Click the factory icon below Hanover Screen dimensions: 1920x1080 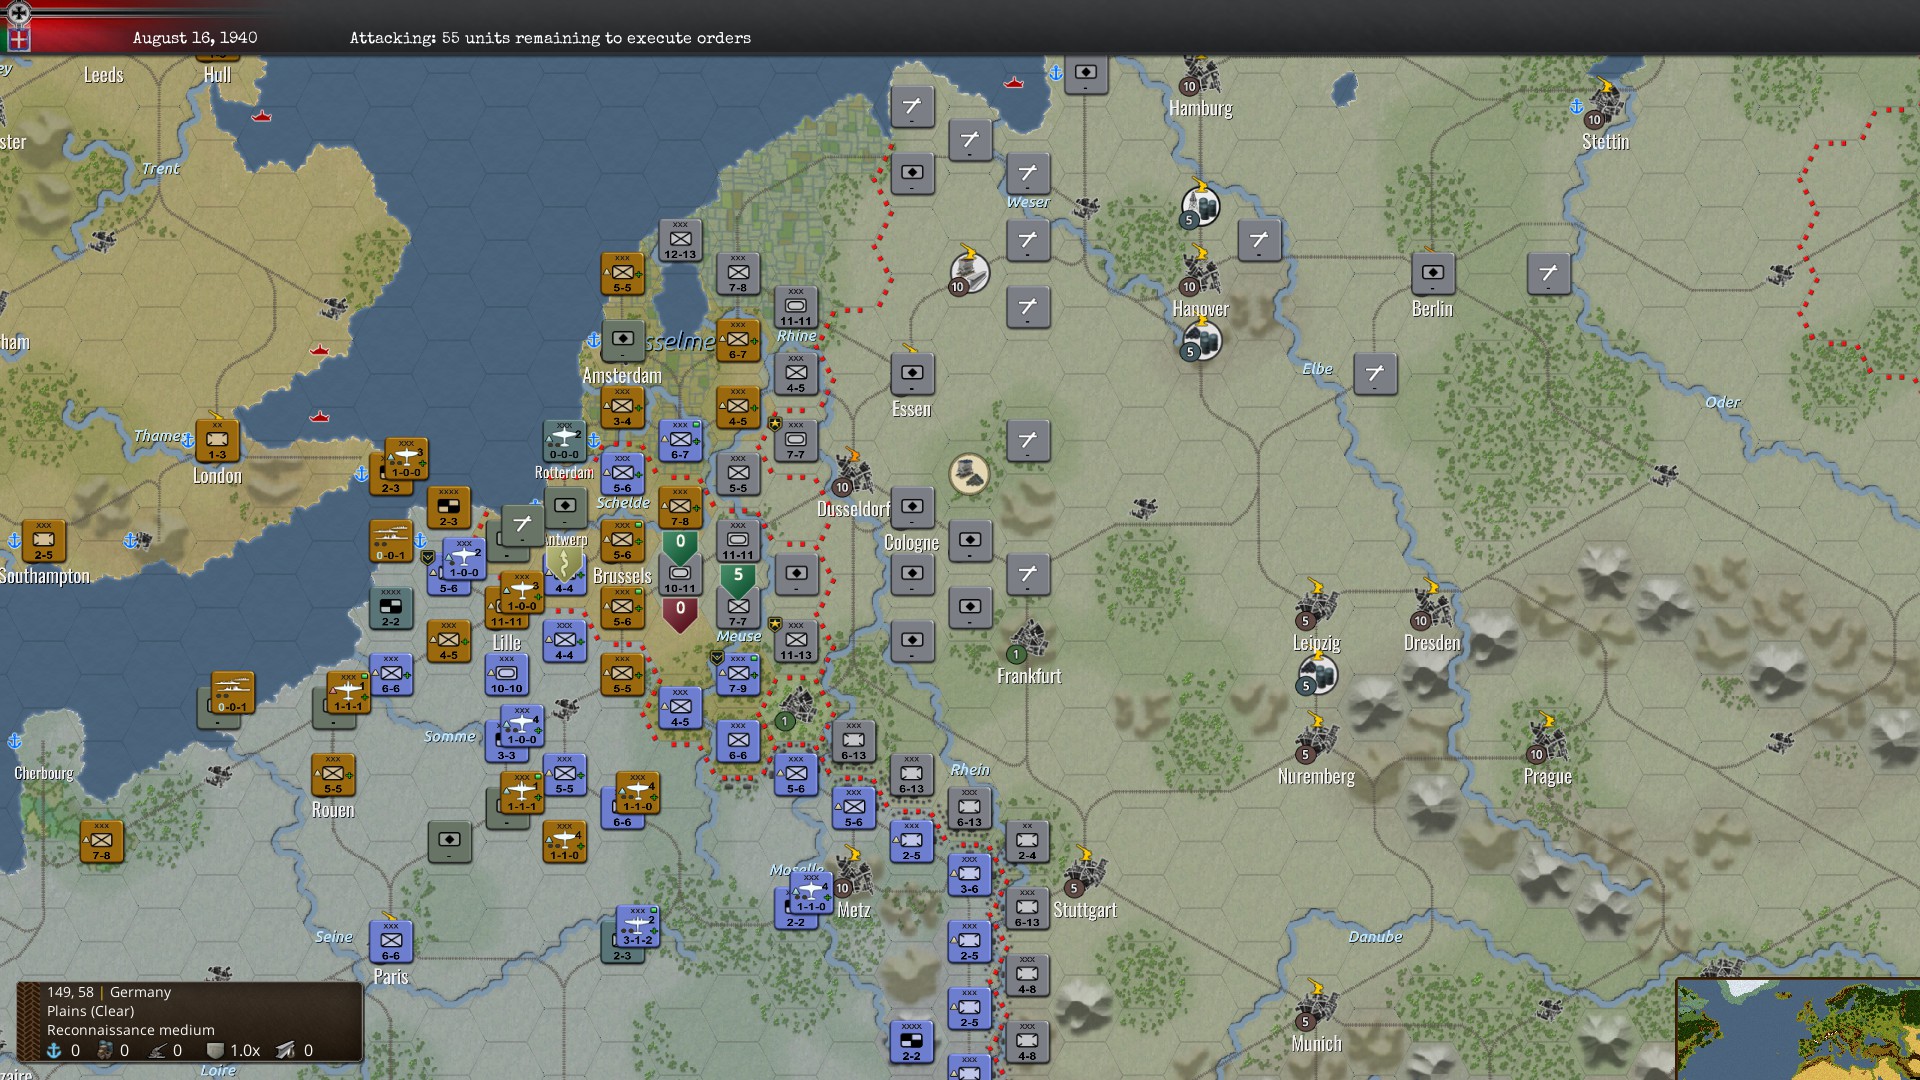point(1202,342)
